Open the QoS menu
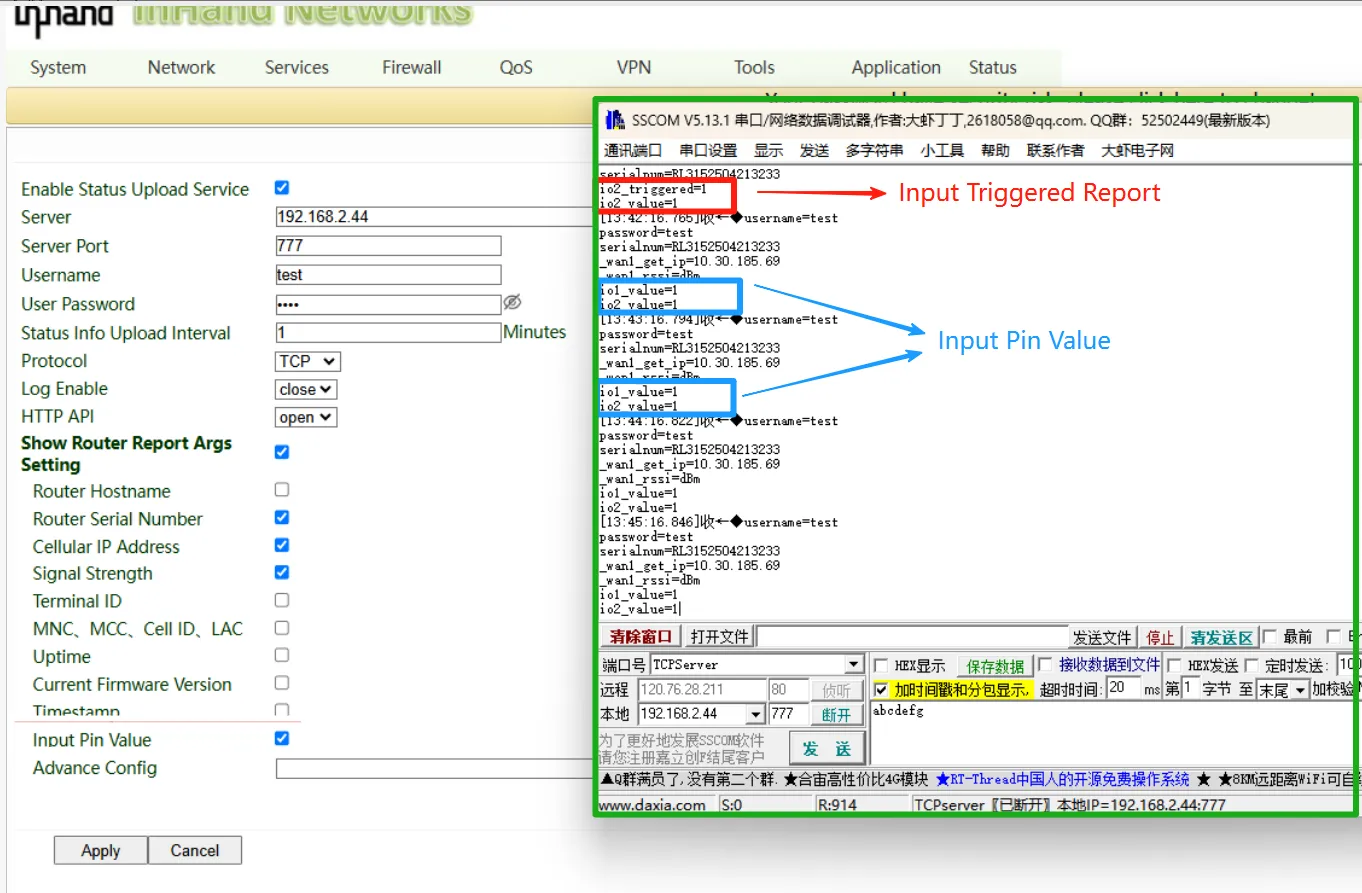 [x=516, y=67]
